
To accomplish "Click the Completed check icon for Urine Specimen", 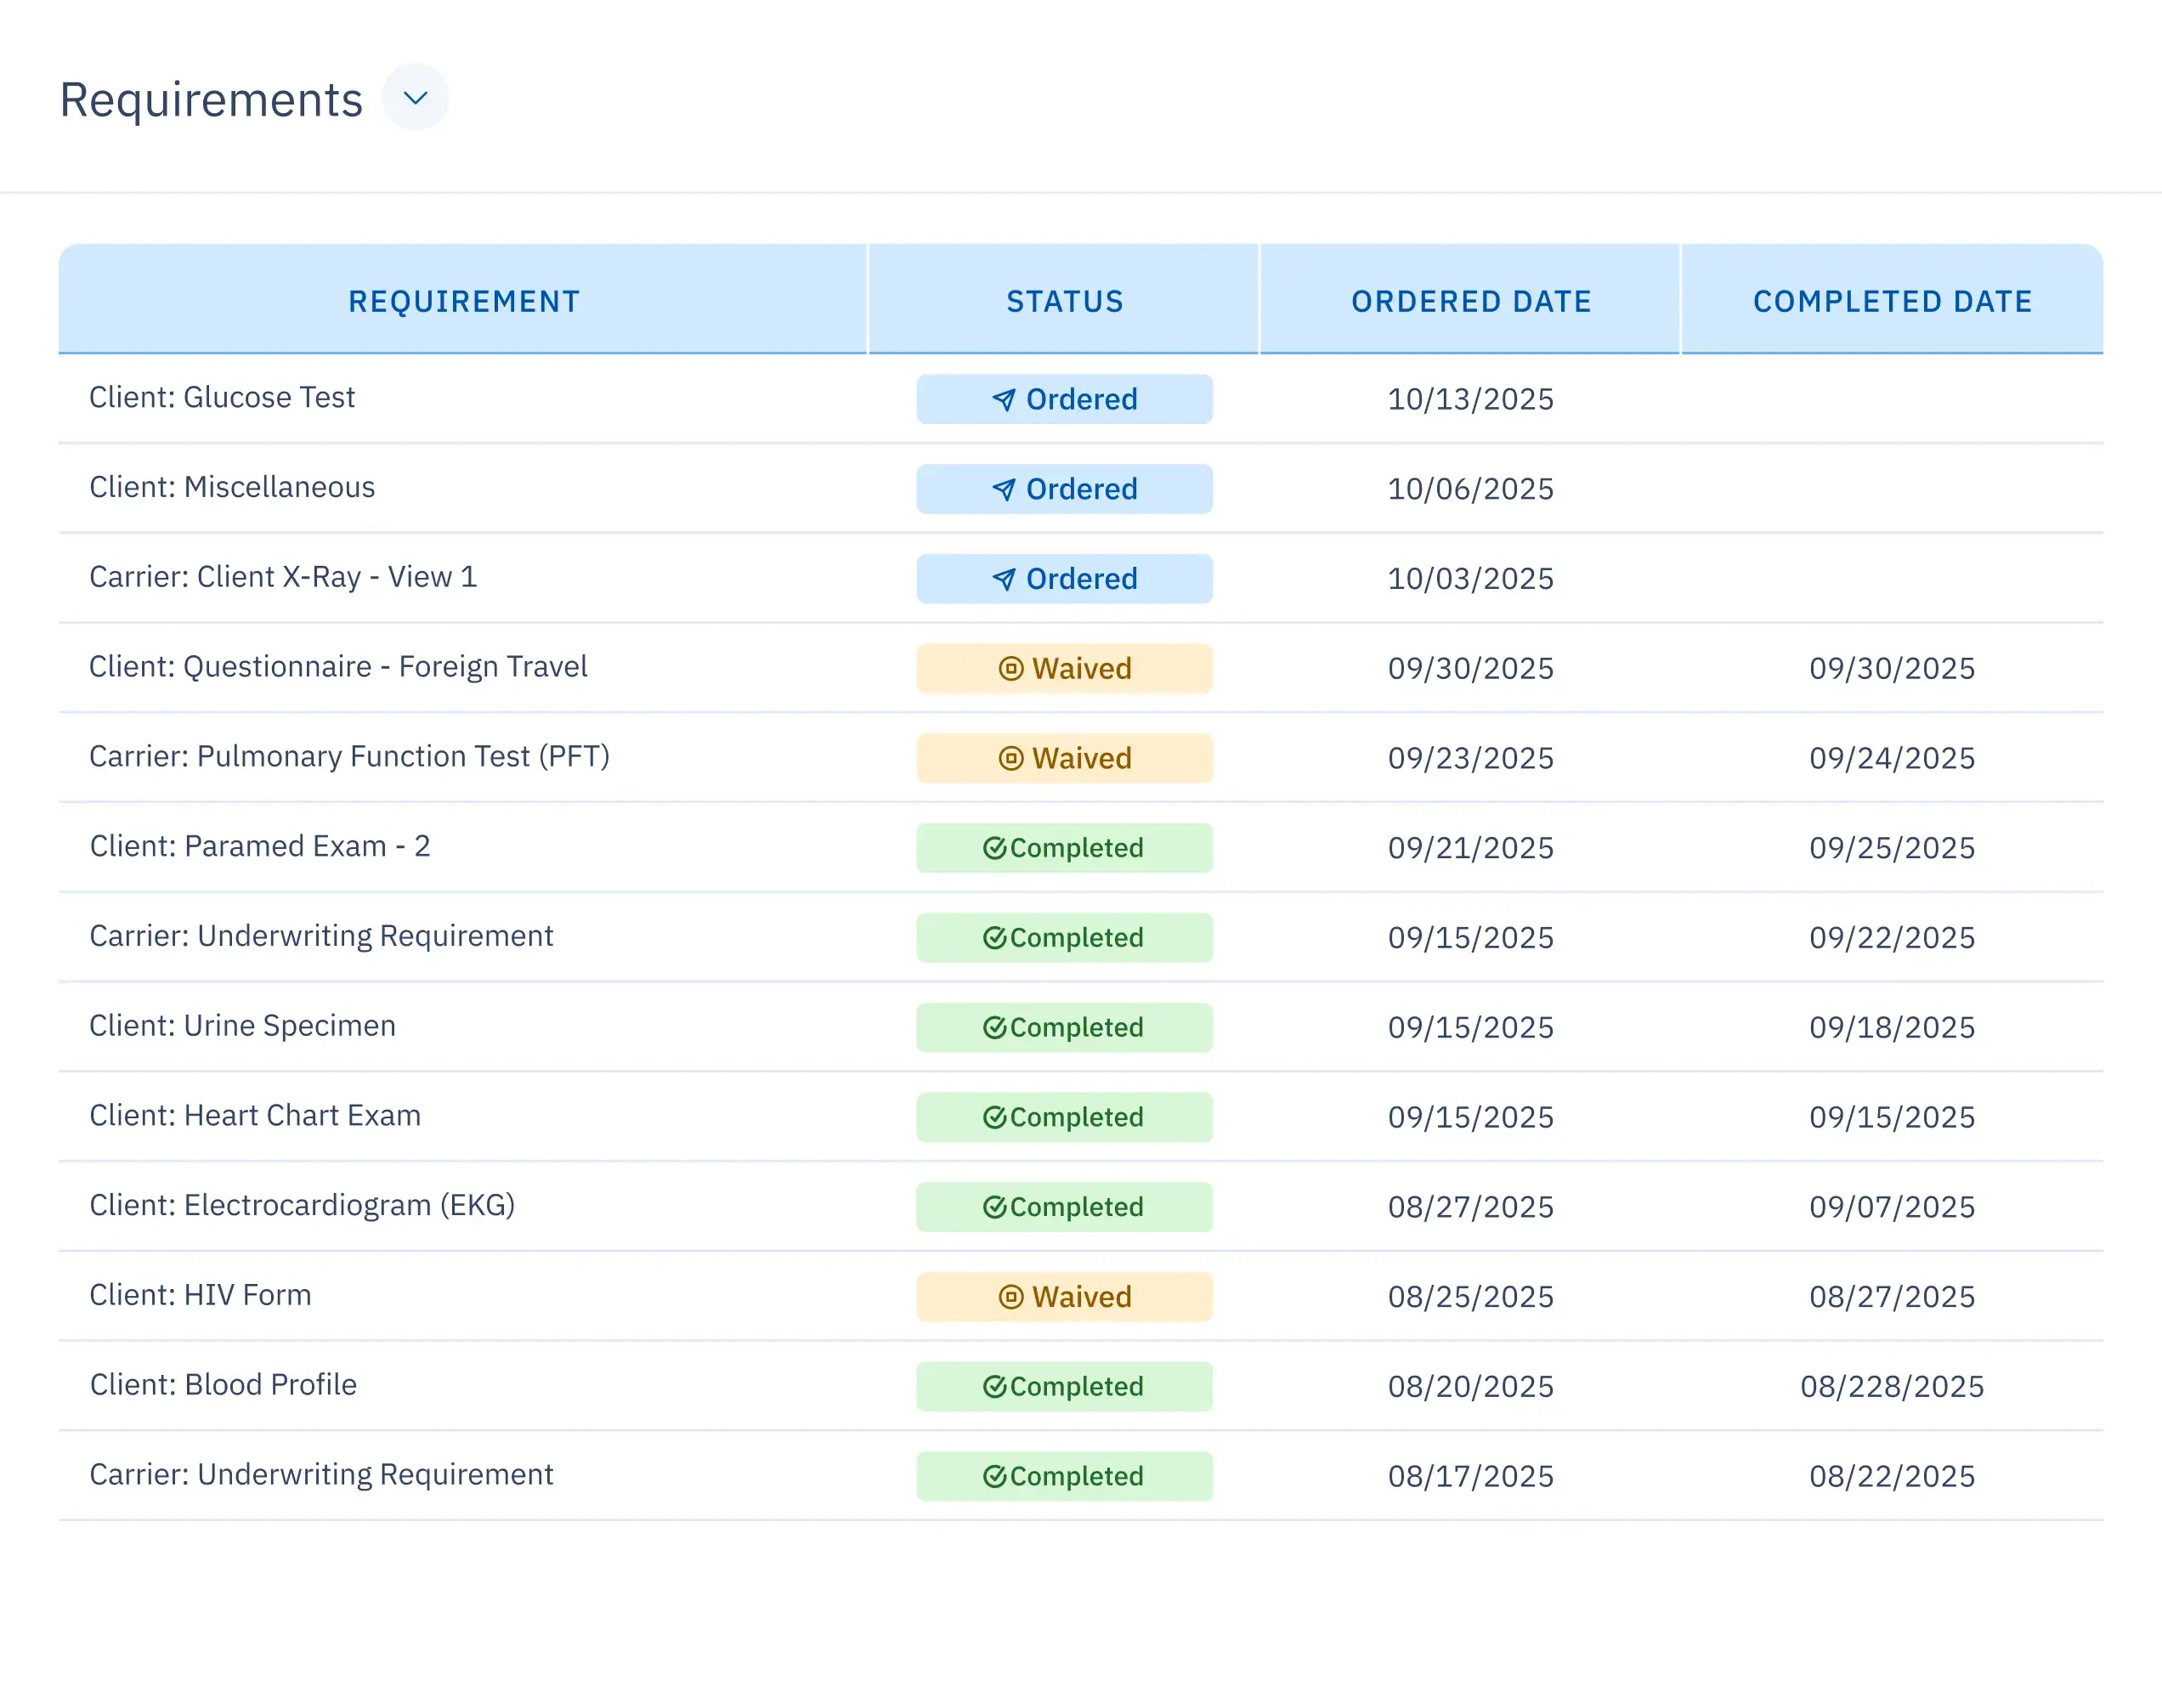I will [x=994, y=1028].
